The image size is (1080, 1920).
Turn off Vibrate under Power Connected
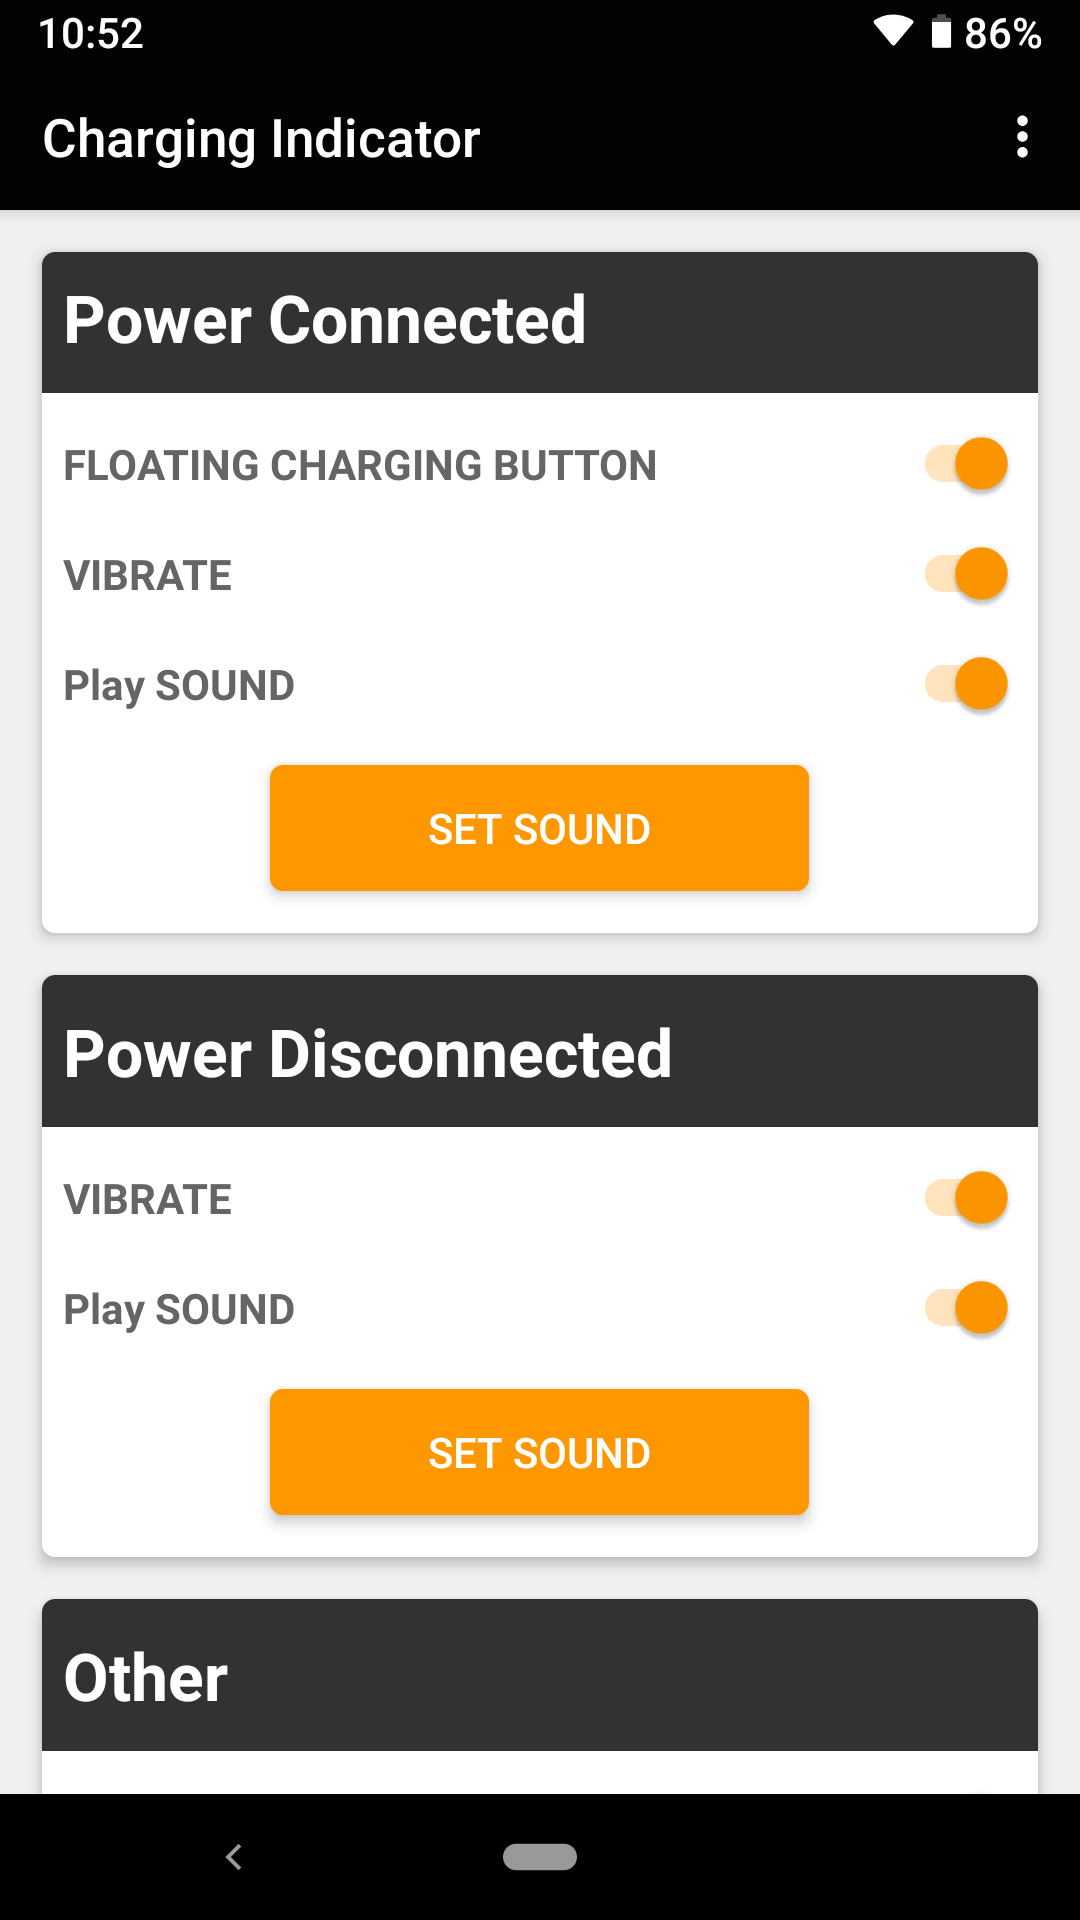(966, 574)
